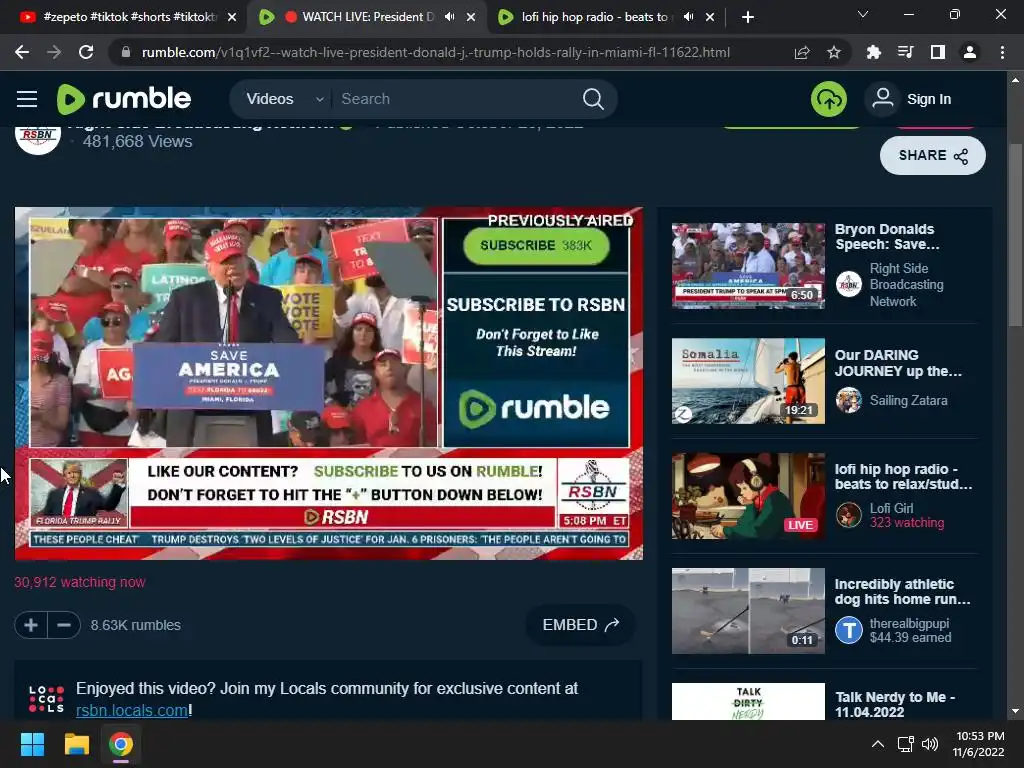Viewport: 1024px width, 768px height.
Task: Click Sign In
Action: (x=929, y=99)
